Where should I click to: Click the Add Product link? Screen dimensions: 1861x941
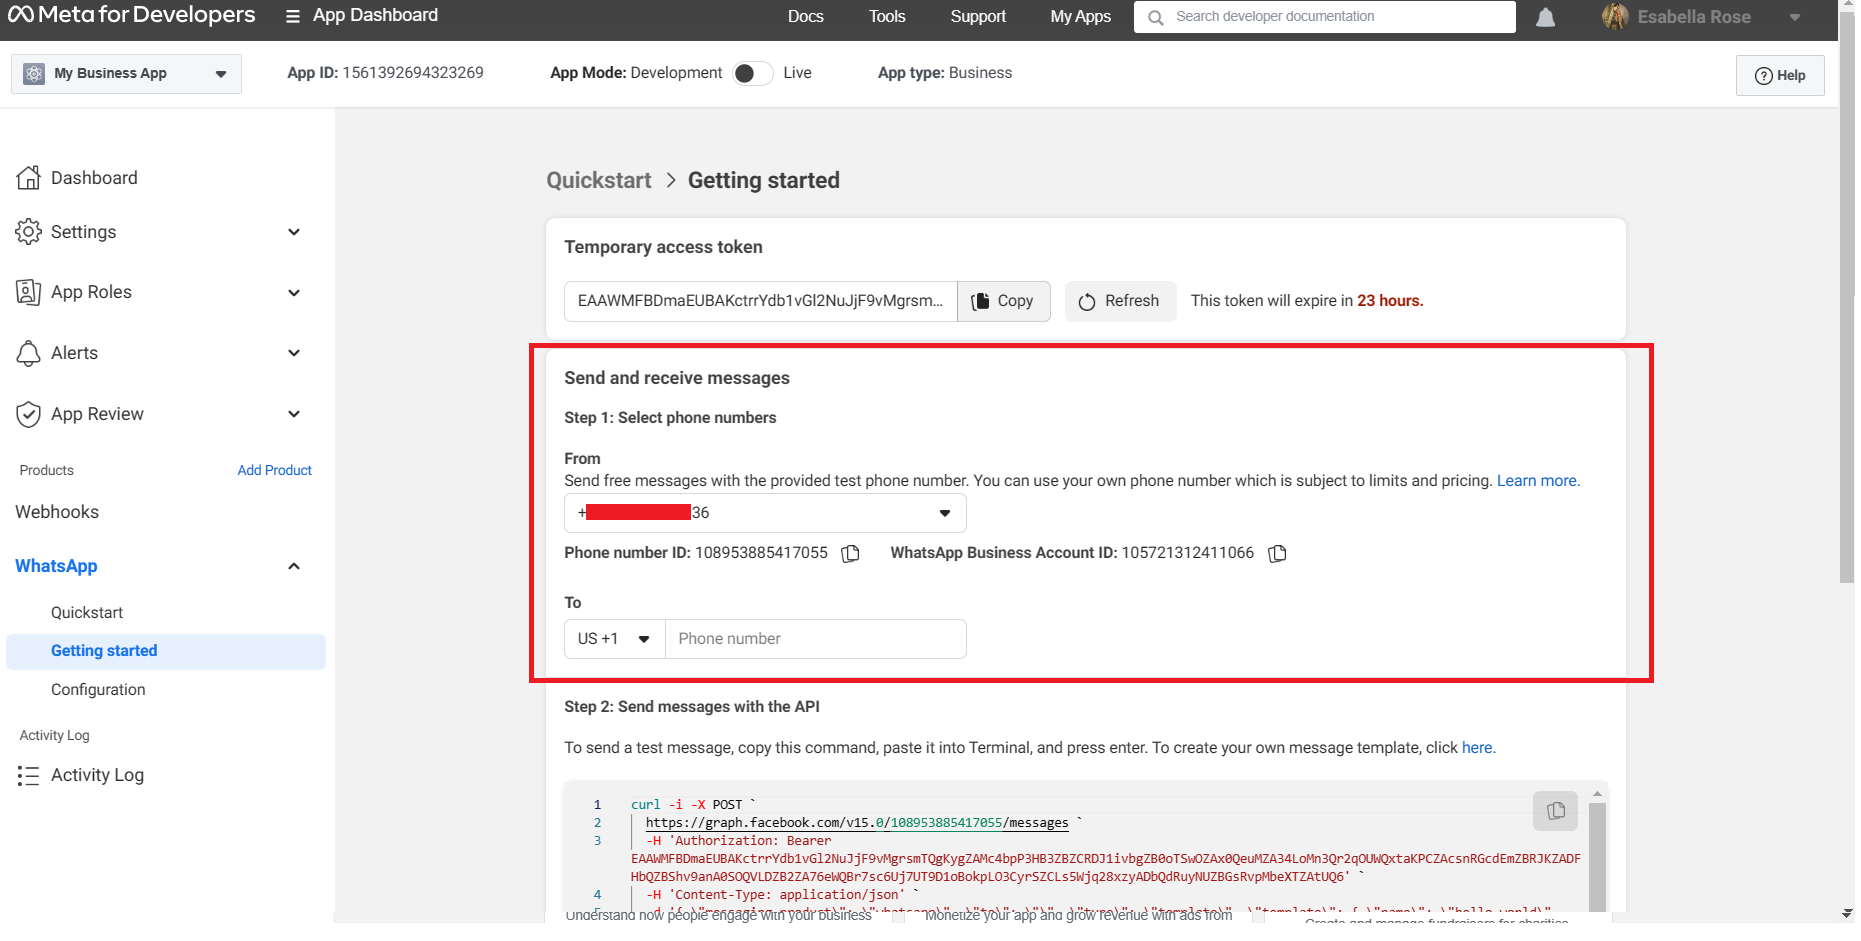tap(274, 470)
